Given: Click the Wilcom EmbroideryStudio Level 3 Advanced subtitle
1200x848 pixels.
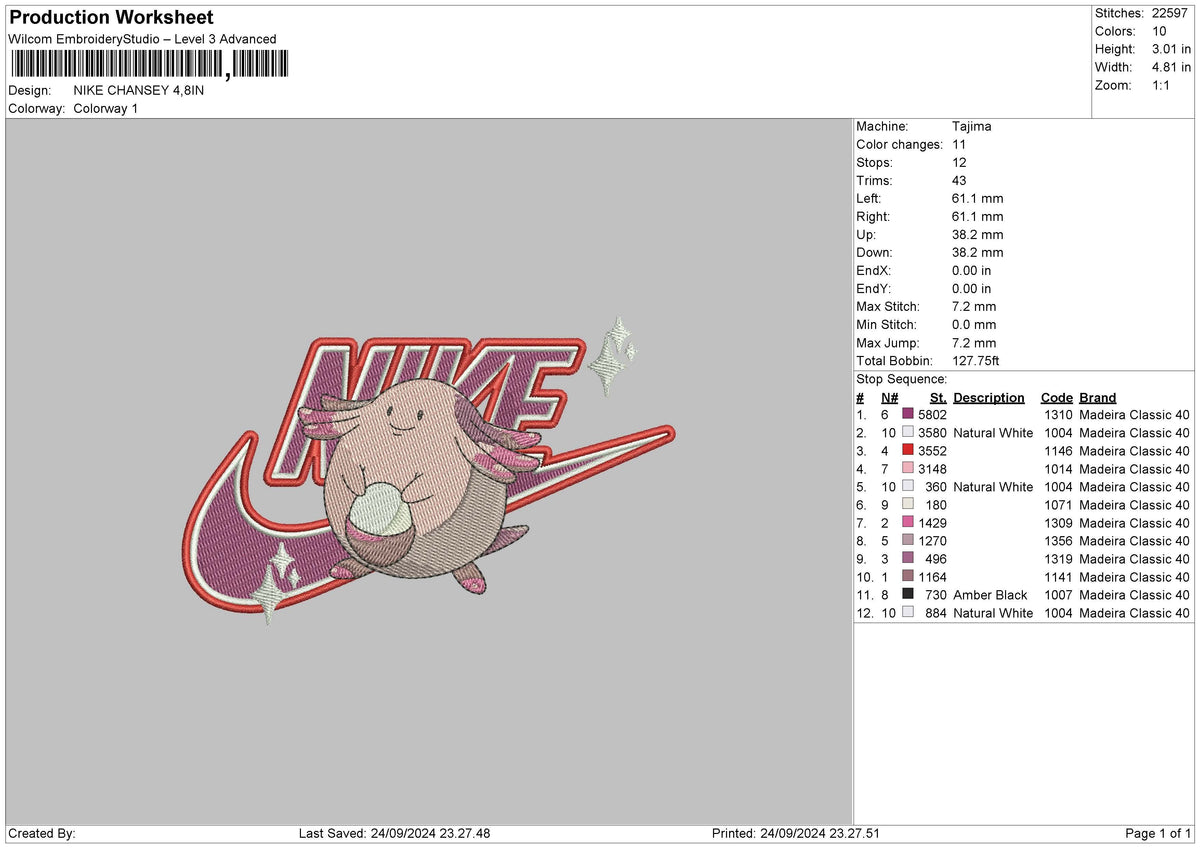Looking at the screenshot, I should (142, 39).
